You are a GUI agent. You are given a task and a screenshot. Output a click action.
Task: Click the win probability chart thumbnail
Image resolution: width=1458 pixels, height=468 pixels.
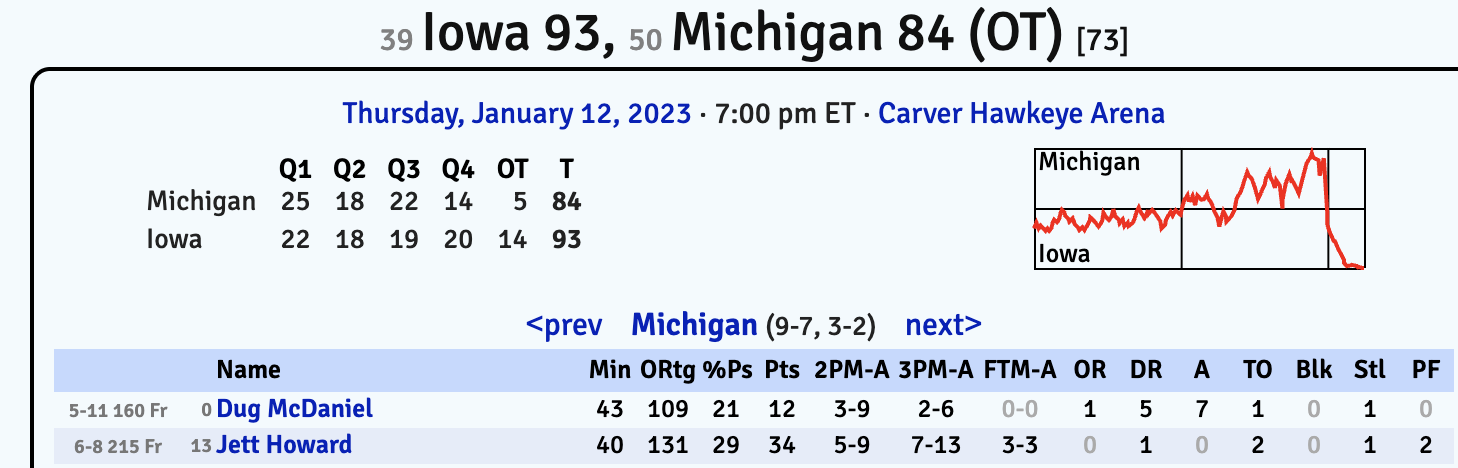click(x=1199, y=209)
